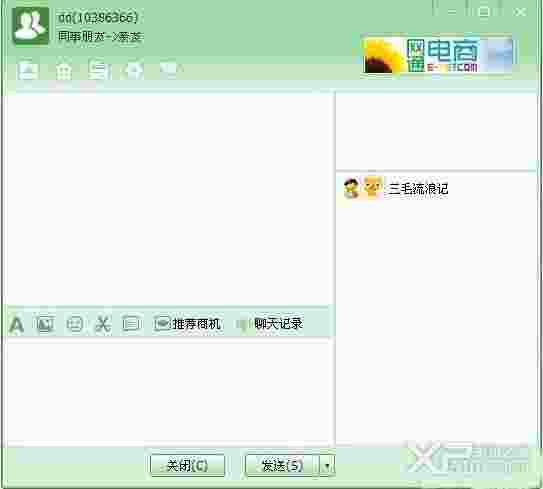
Task: Select the screenshot scissors tool
Action: click(103, 324)
